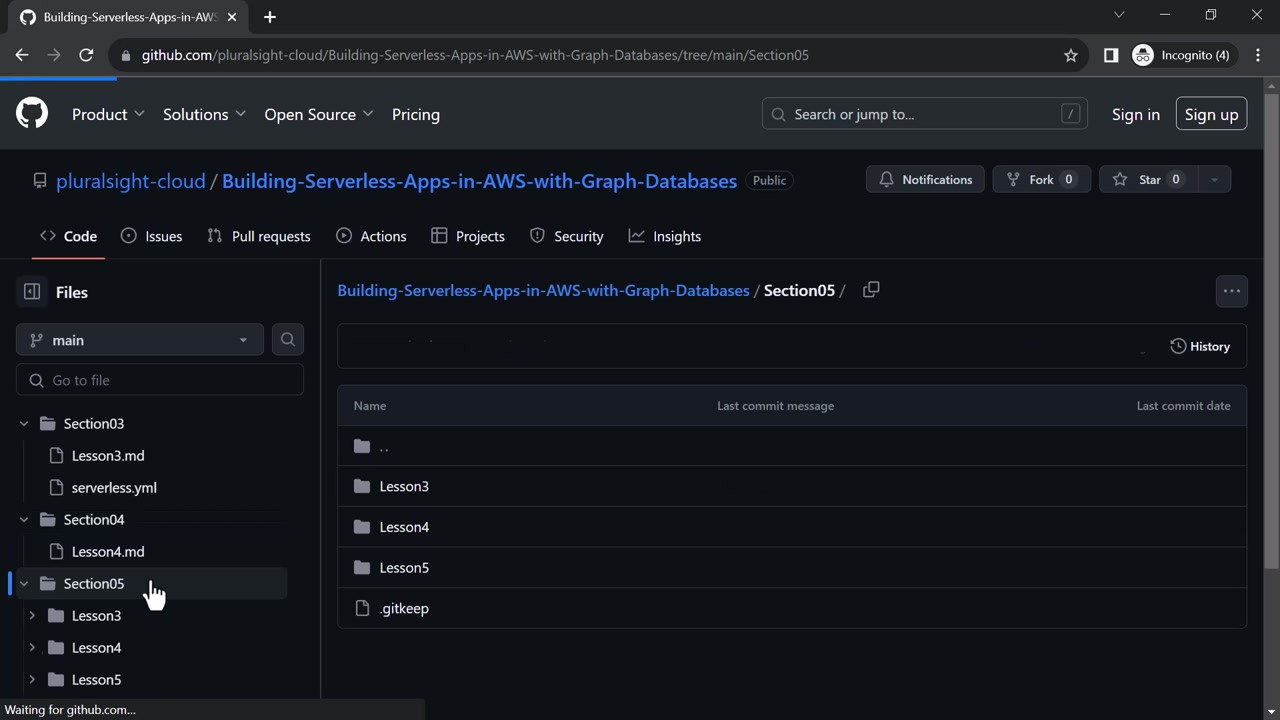Expand Lesson3 folder in file tree
The height and width of the screenshot is (720, 1280).
pyautogui.click(x=32, y=616)
